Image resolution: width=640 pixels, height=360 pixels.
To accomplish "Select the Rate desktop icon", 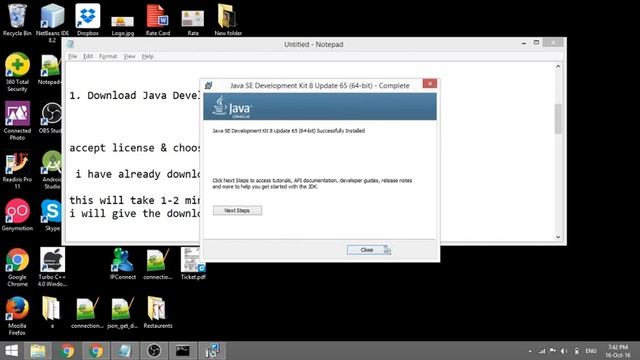I will click(x=193, y=23).
